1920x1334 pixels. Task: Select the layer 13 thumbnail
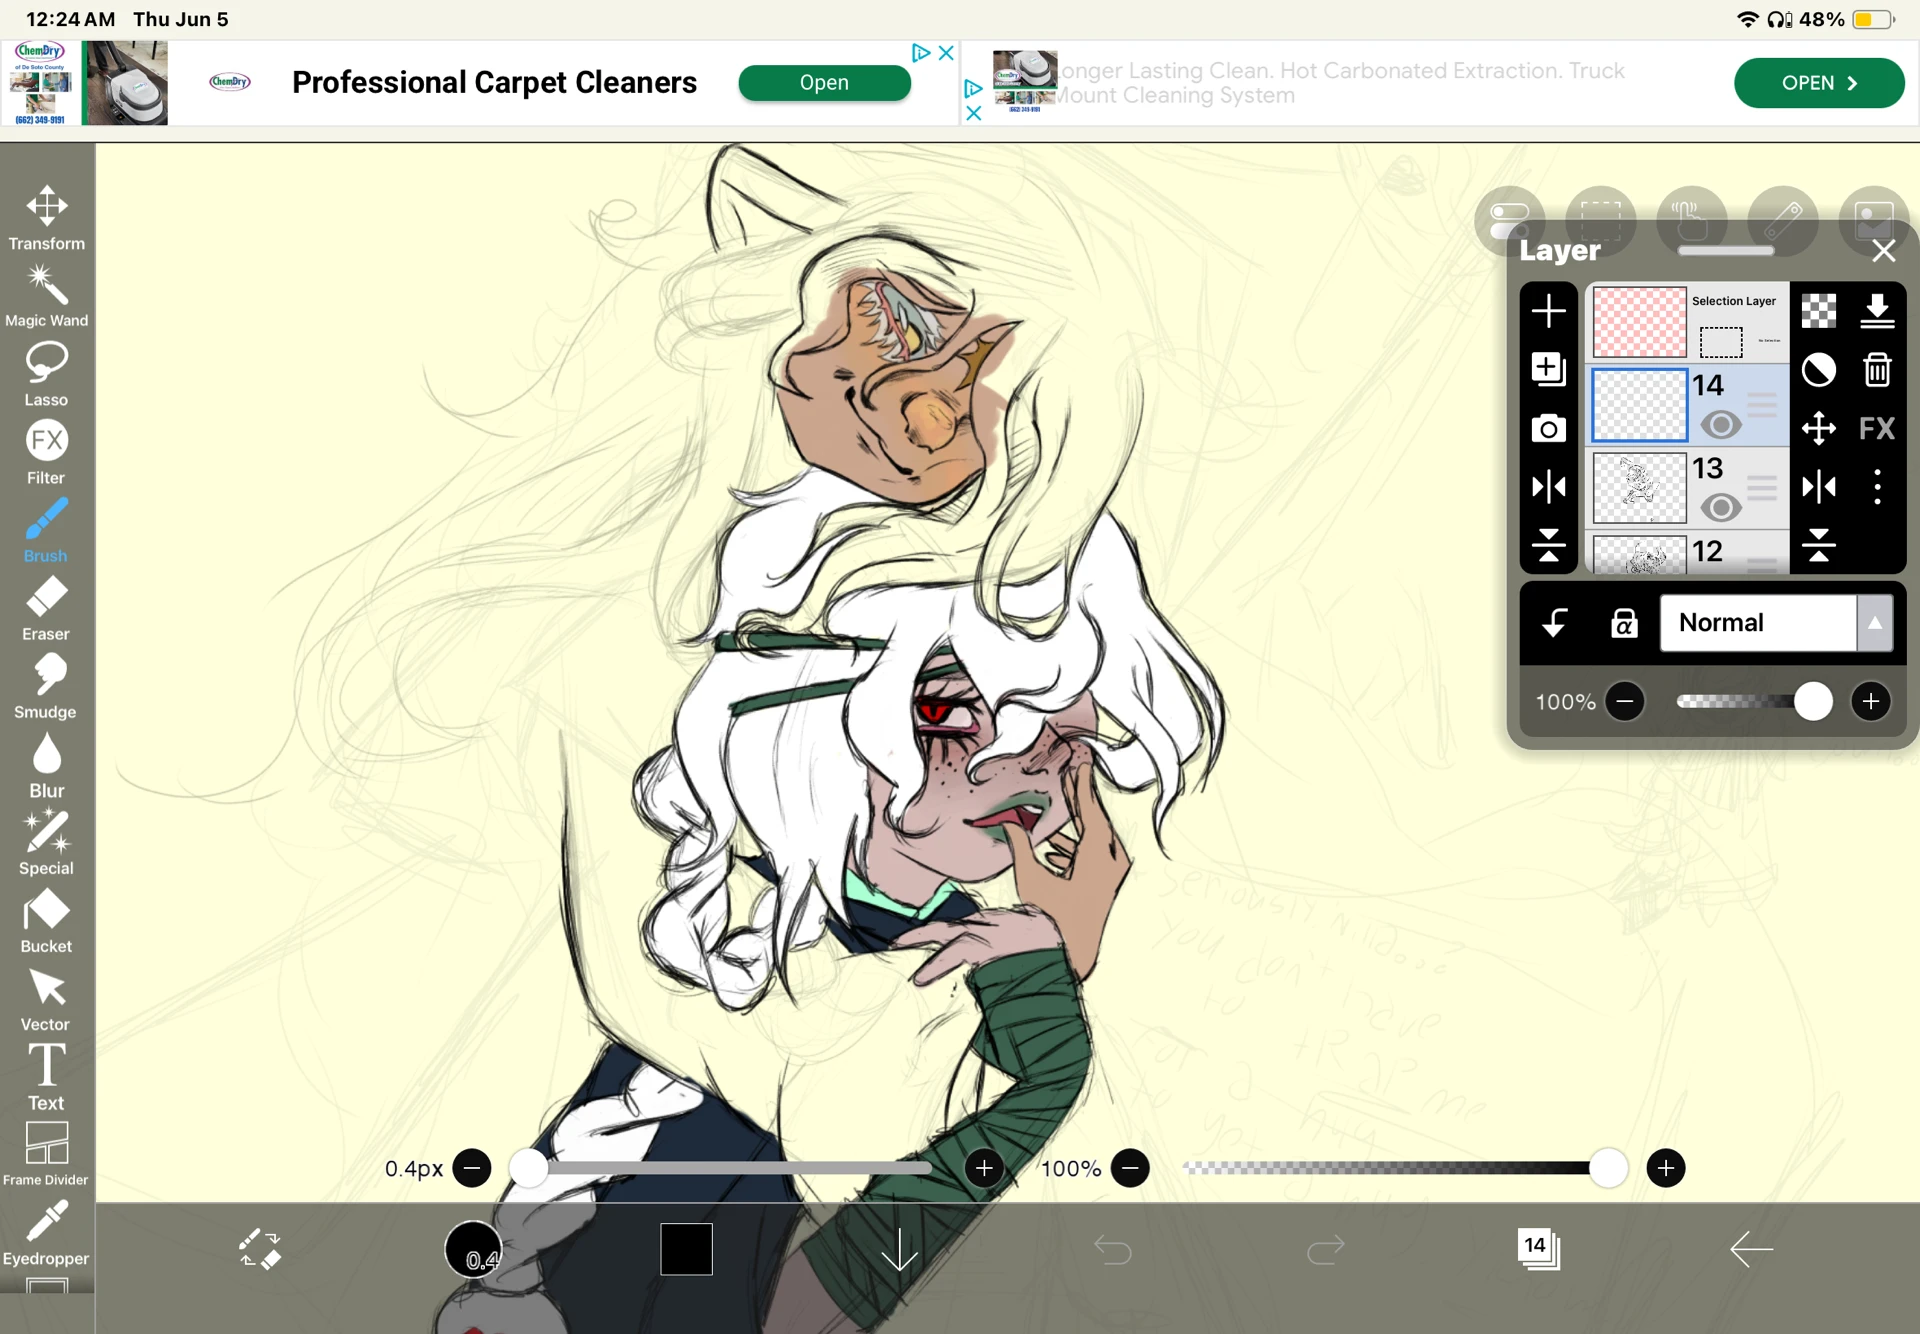1638,488
